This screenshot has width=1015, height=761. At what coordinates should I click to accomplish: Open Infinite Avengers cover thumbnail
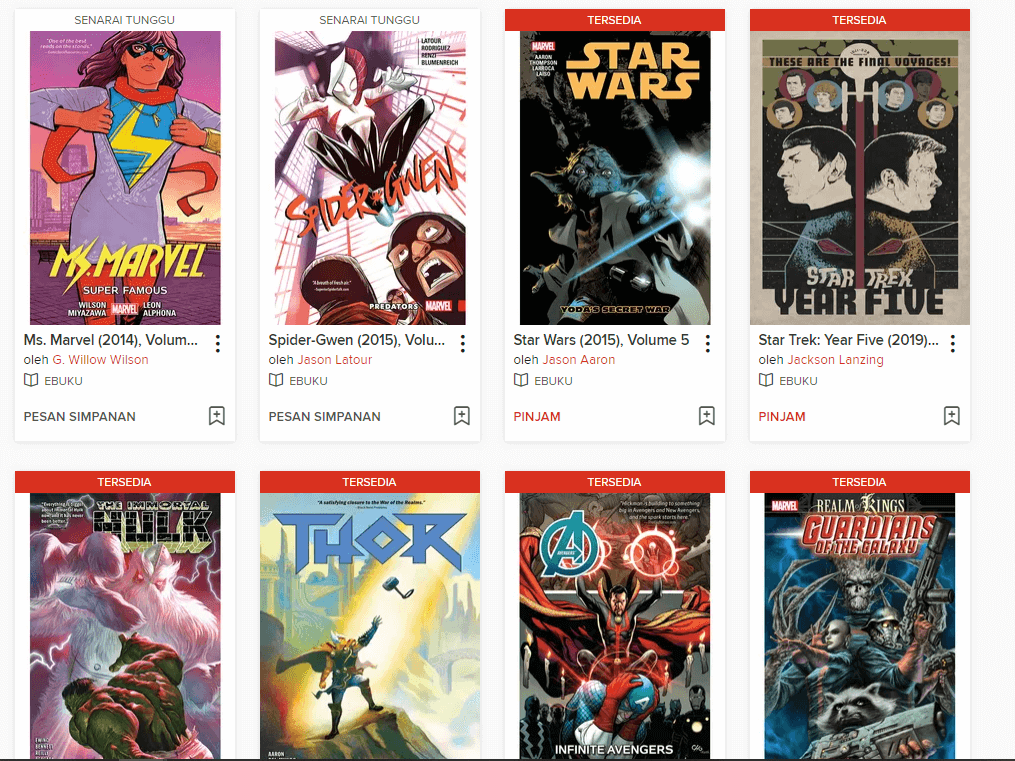(x=615, y=626)
